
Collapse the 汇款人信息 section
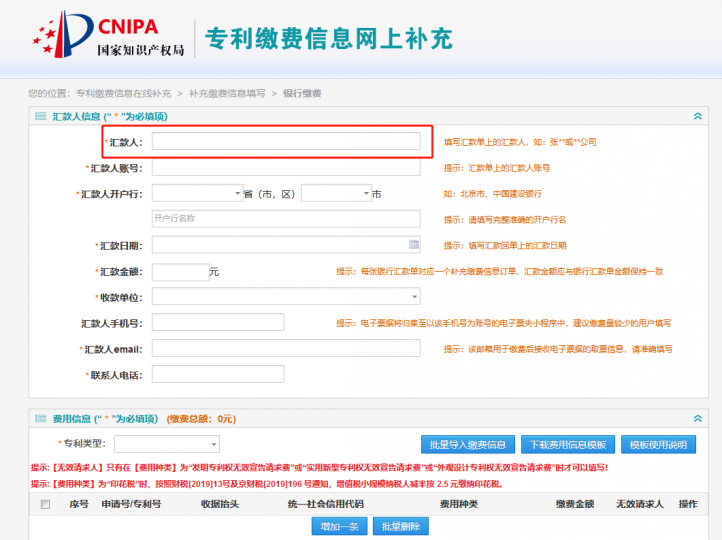point(698,116)
